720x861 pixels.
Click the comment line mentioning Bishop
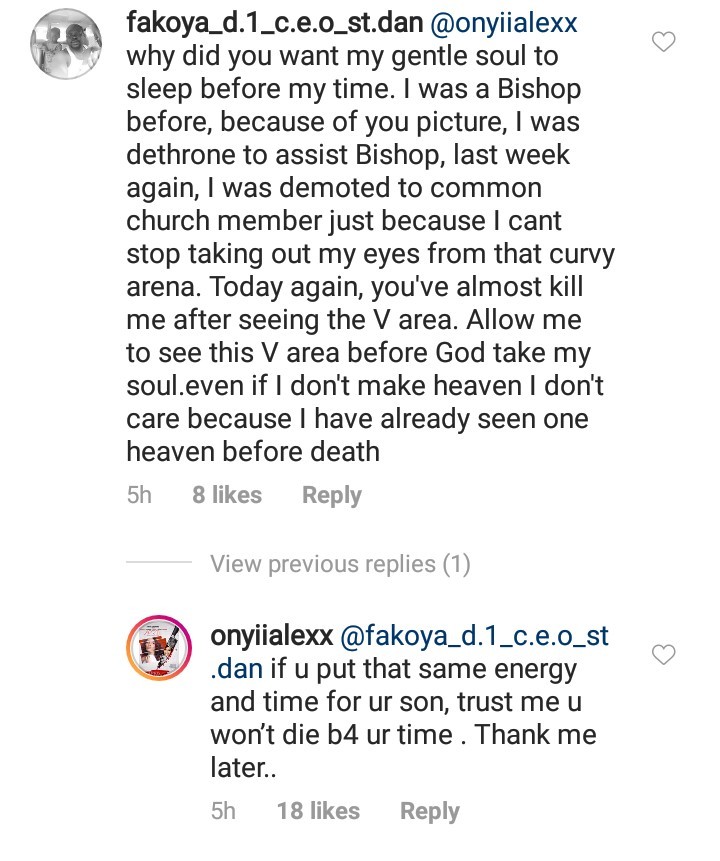click(350, 88)
